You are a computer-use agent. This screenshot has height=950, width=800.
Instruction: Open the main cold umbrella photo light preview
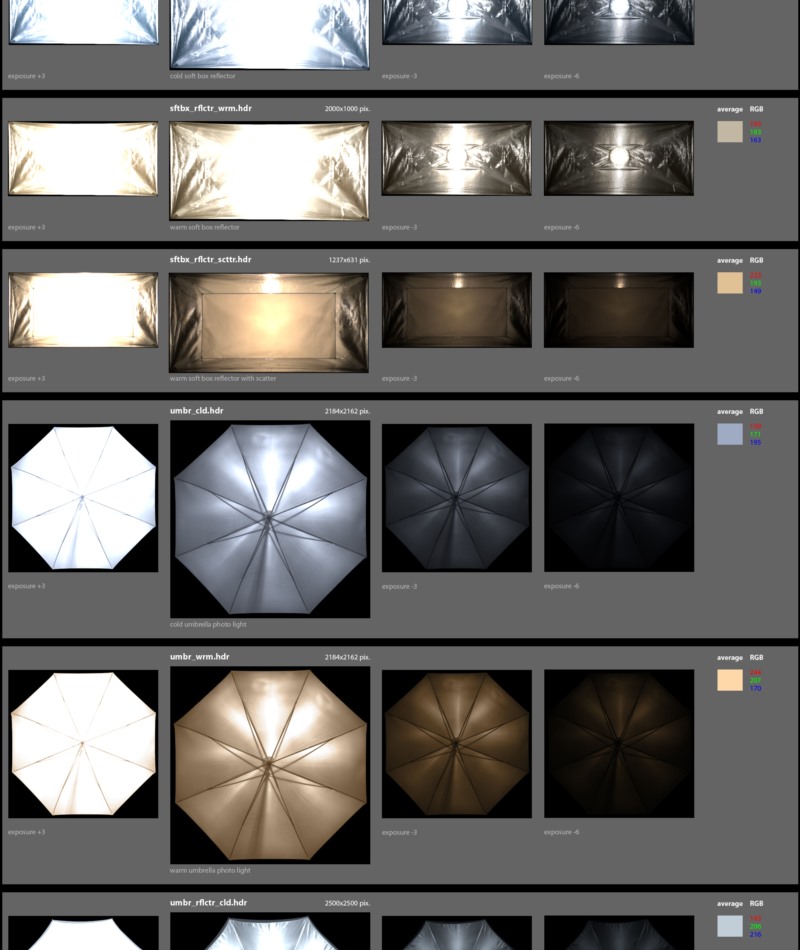tap(270, 519)
